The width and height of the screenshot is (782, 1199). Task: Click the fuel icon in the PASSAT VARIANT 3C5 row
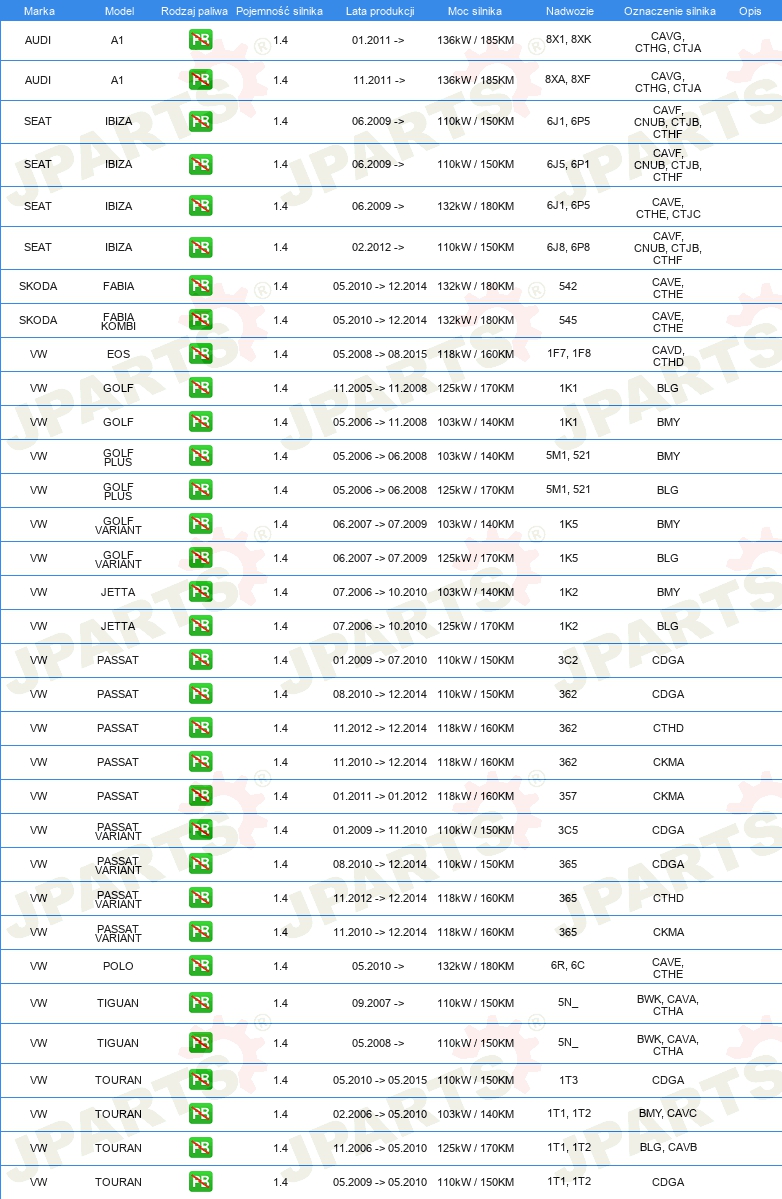[x=200, y=830]
